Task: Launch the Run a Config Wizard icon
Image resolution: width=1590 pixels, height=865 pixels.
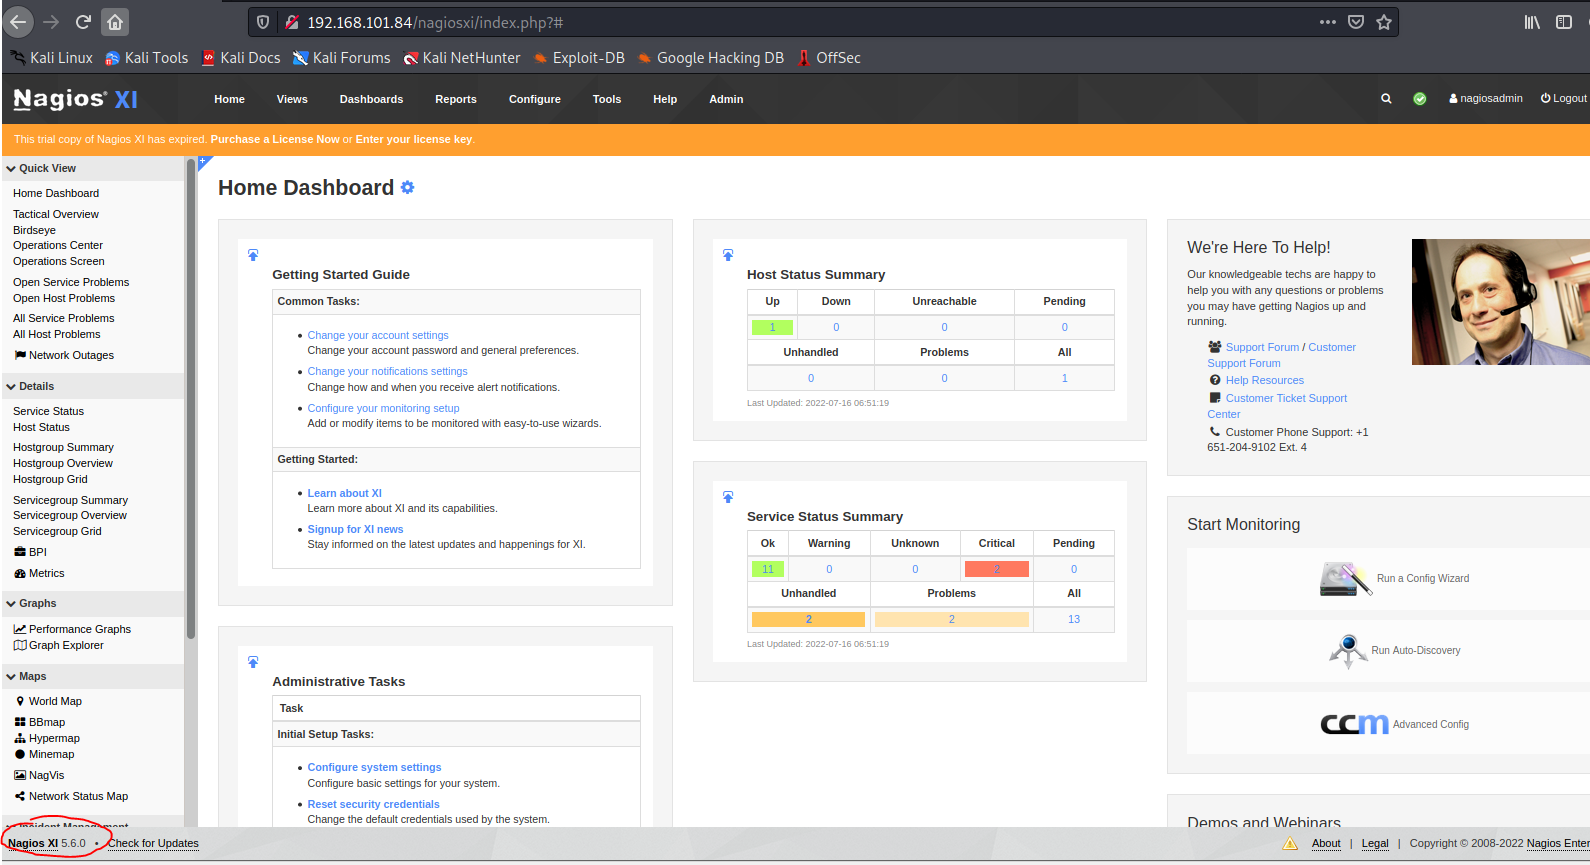Action: pyautogui.click(x=1345, y=579)
